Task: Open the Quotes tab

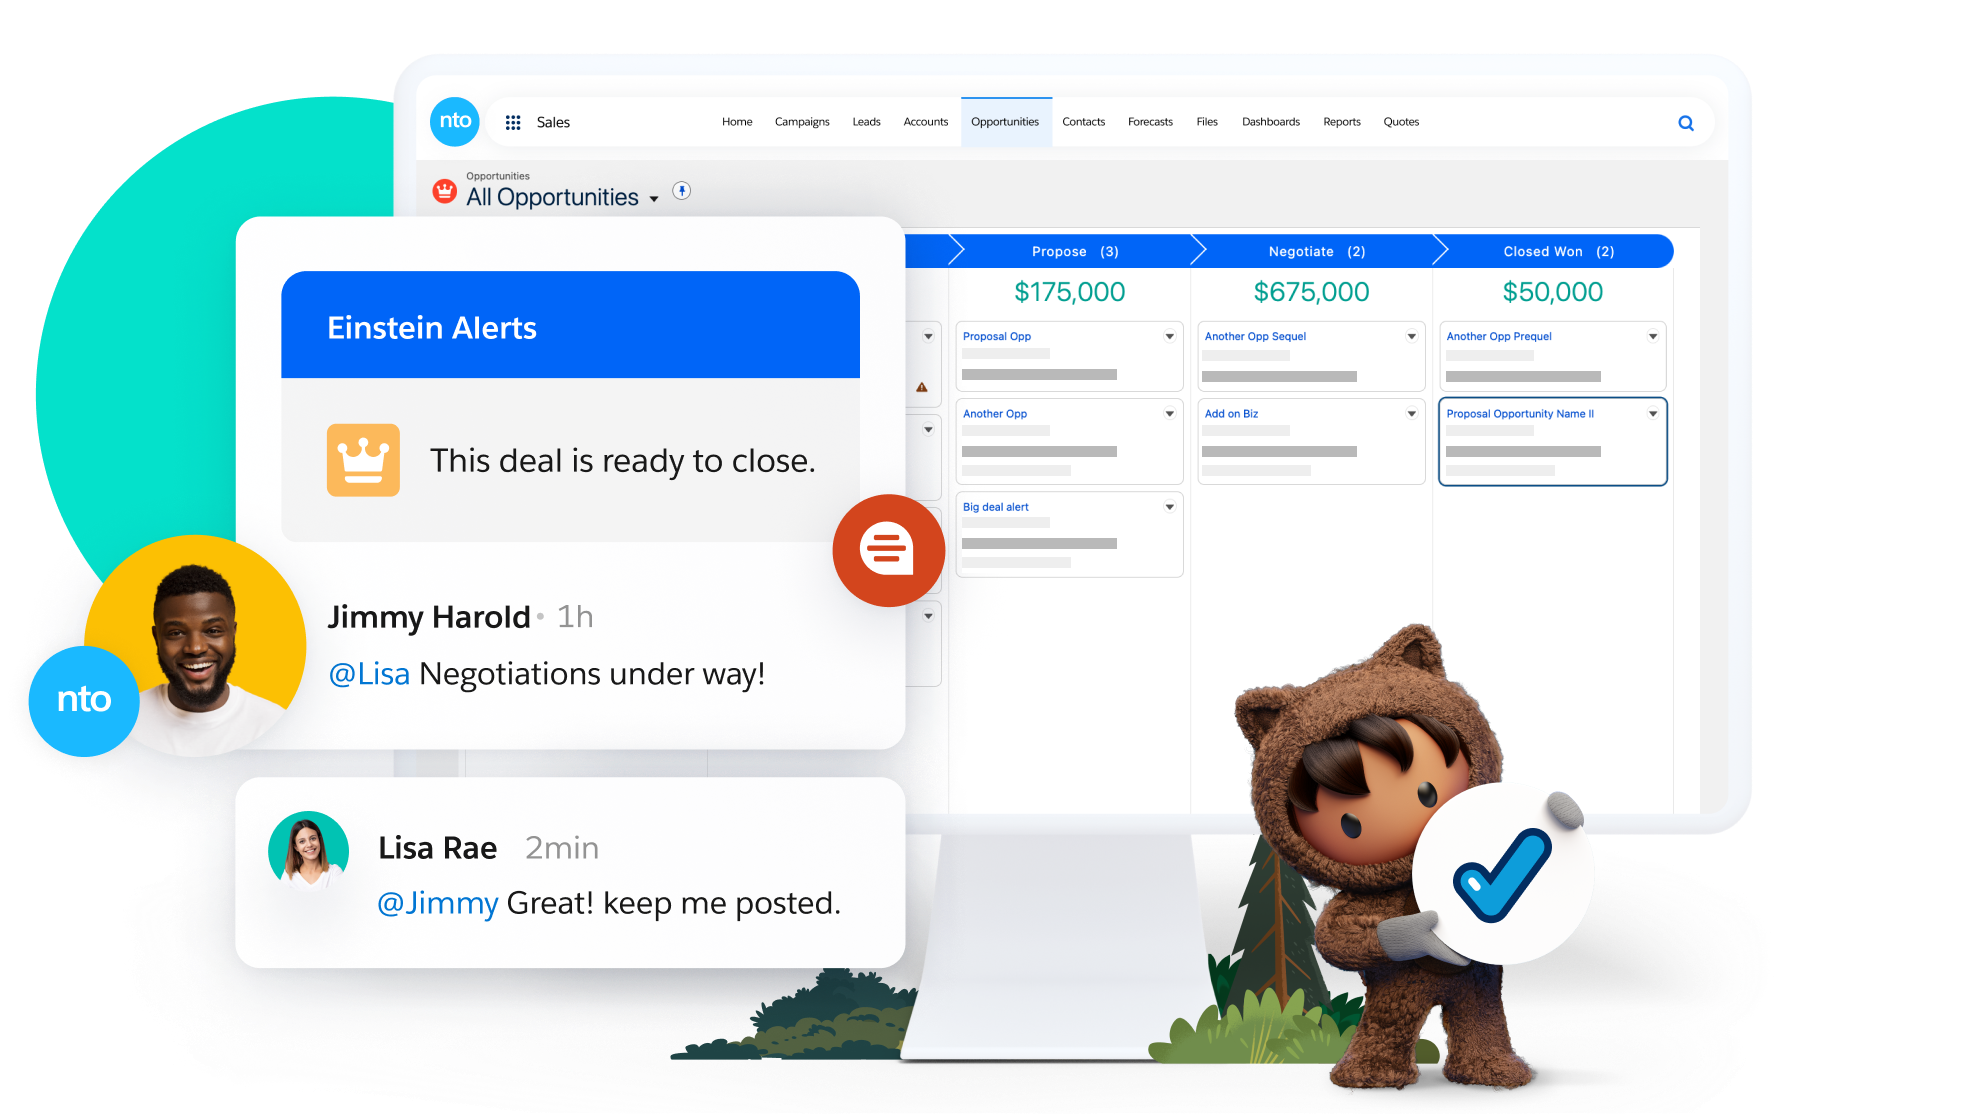Action: point(1401,122)
